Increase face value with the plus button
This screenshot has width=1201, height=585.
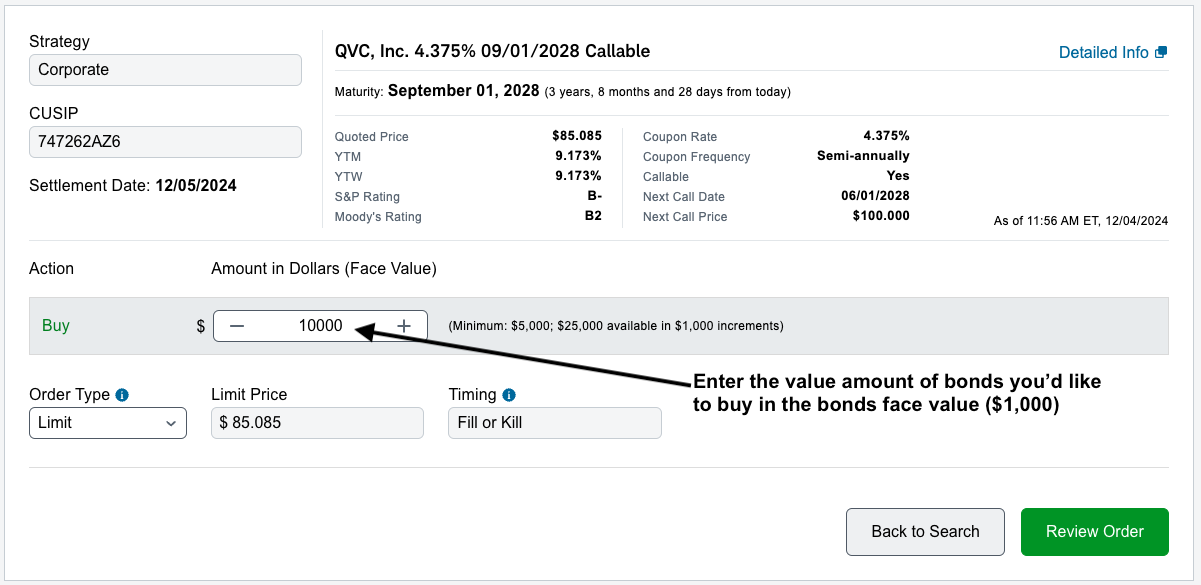(x=404, y=326)
